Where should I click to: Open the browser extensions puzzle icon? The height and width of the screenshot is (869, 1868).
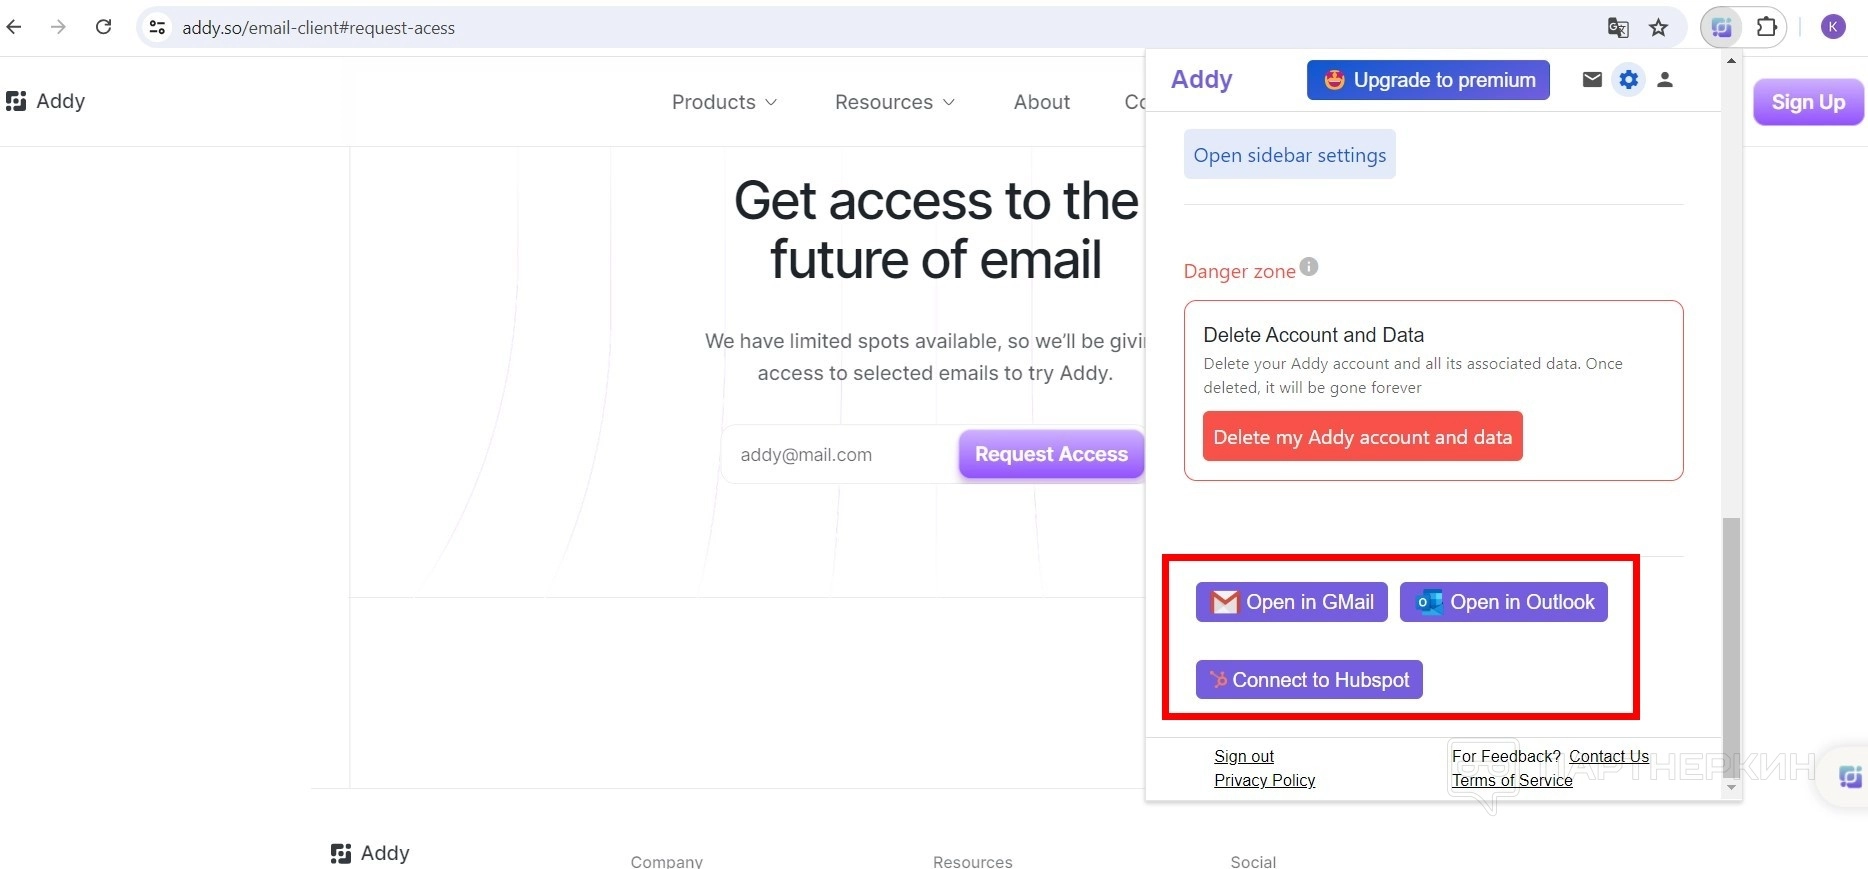(1767, 28)
